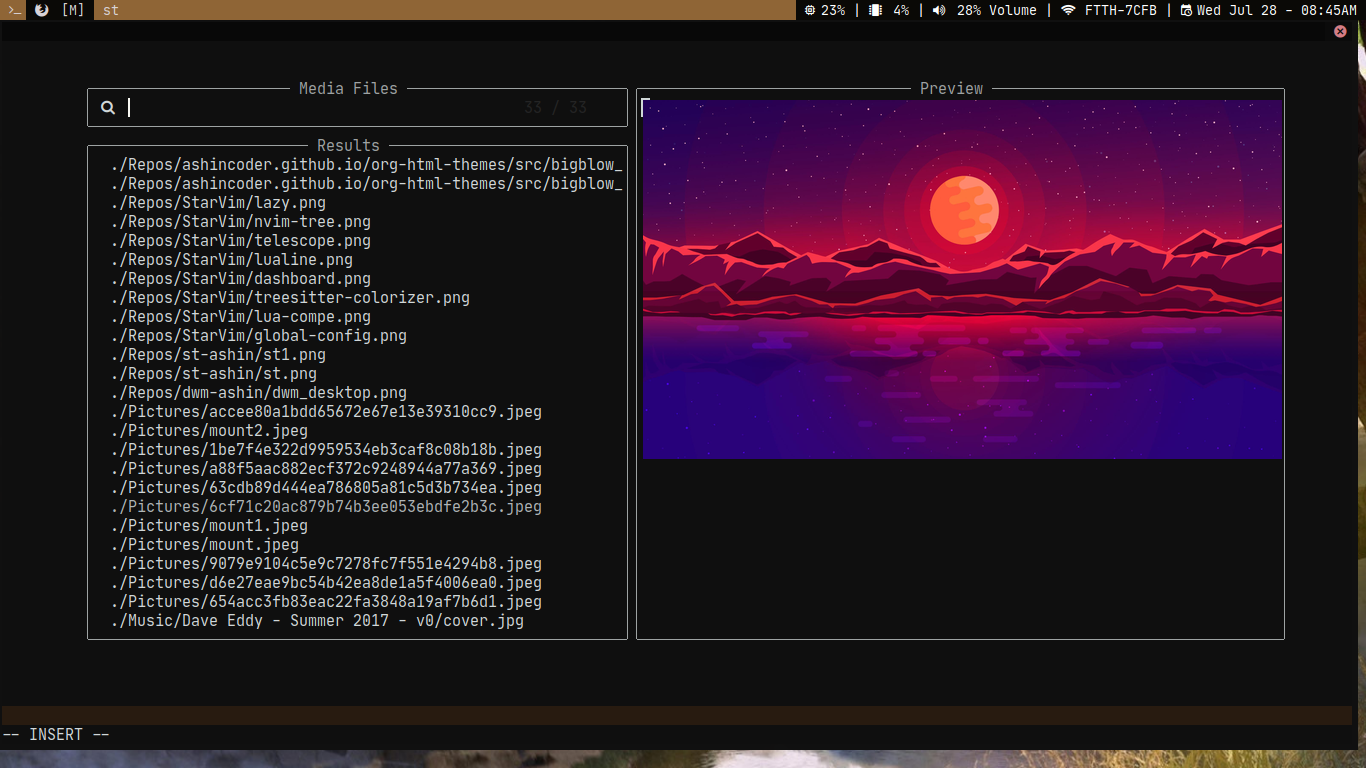
Task: Click the Wed Jul 28 - 08:45AM clock
Action: tap(1277, 10)
